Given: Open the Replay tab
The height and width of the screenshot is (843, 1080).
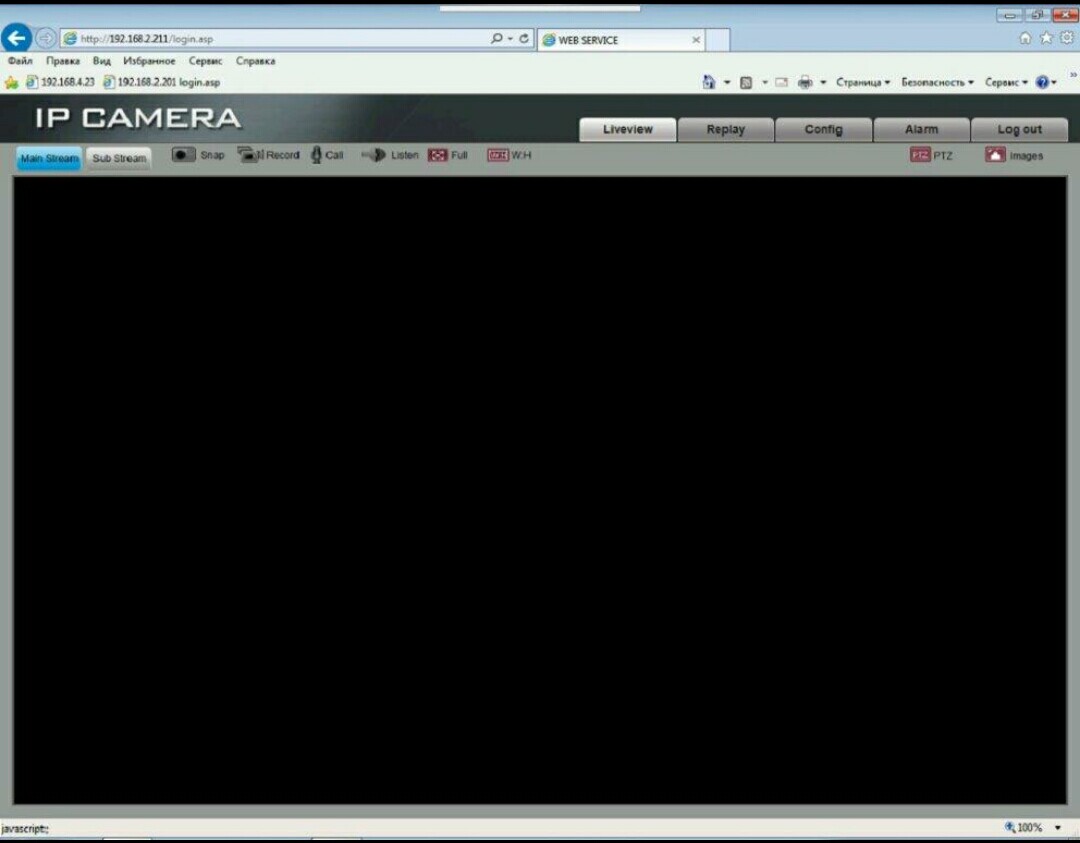Looking at the screenshot, I should [725, 129].
